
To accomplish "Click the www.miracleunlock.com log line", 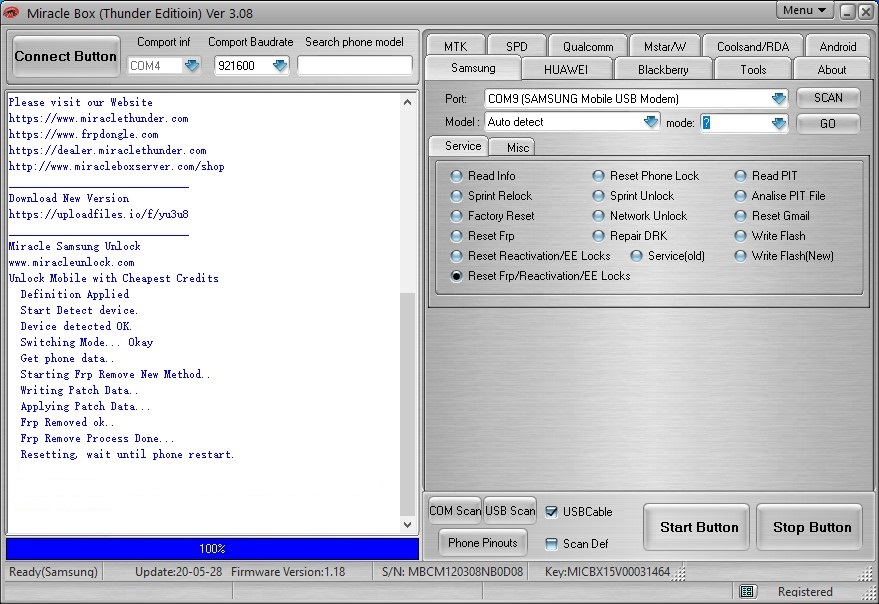I will coord(72,262).
